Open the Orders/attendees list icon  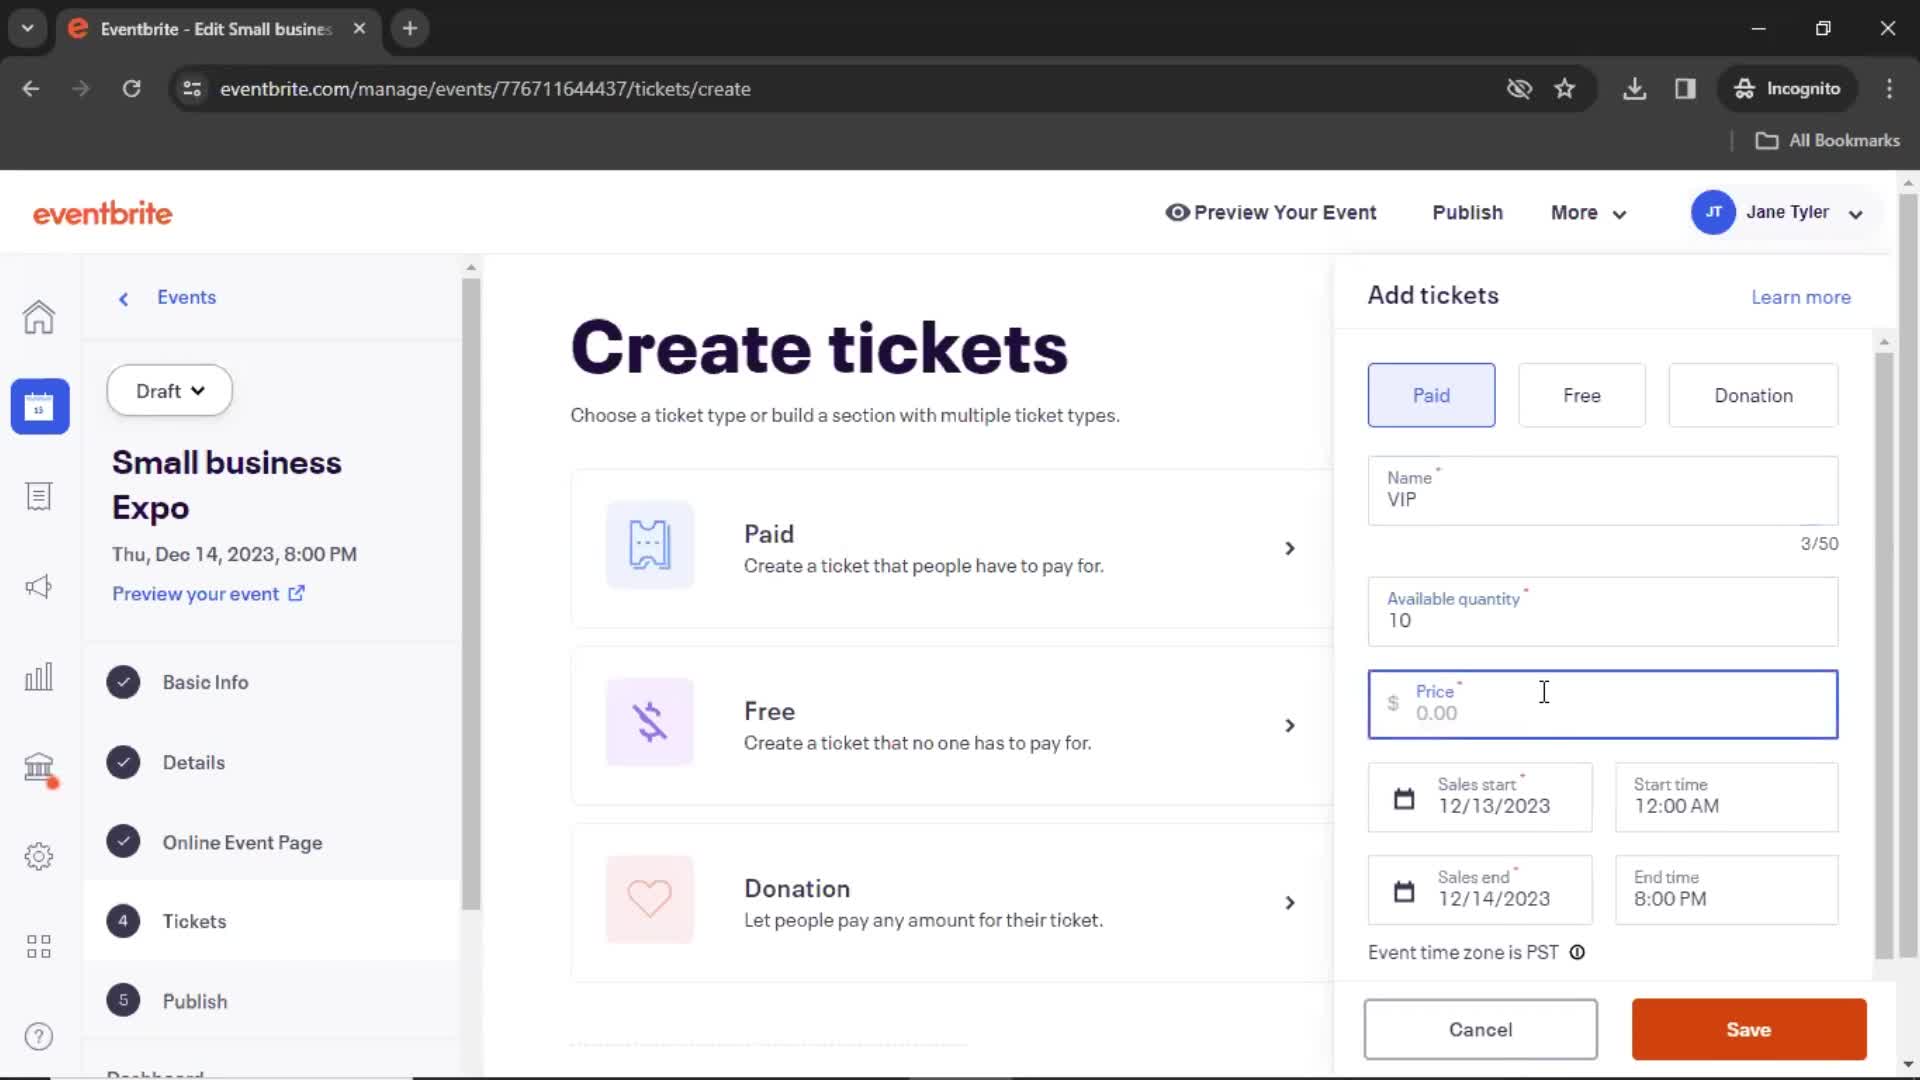point(38,496)
